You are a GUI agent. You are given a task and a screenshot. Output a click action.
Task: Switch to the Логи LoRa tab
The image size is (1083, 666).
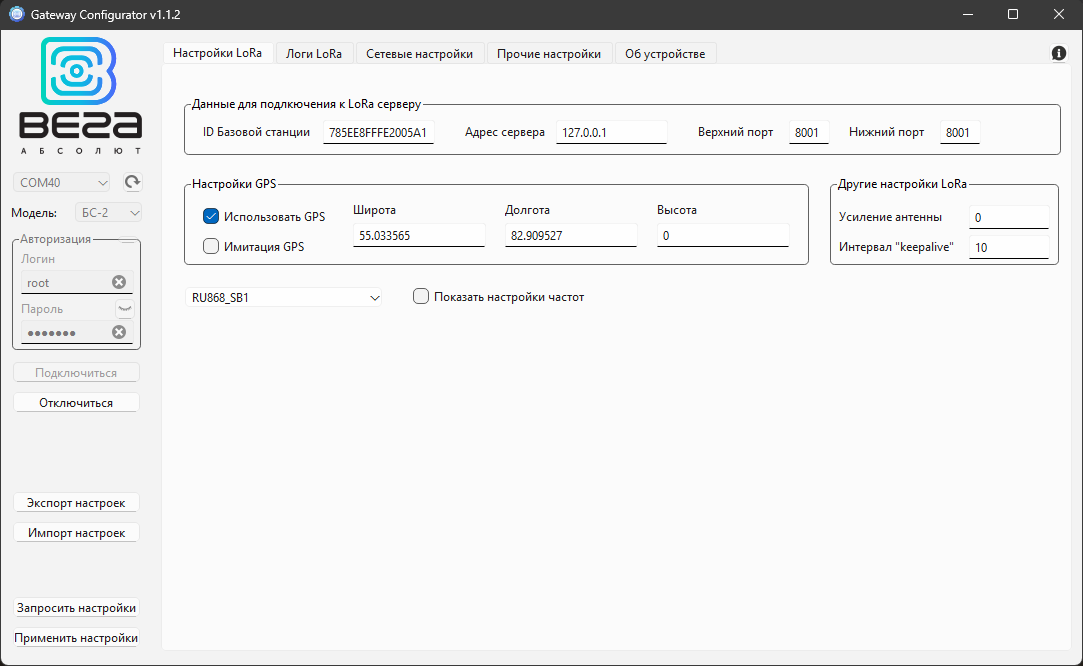click(314, 53)
